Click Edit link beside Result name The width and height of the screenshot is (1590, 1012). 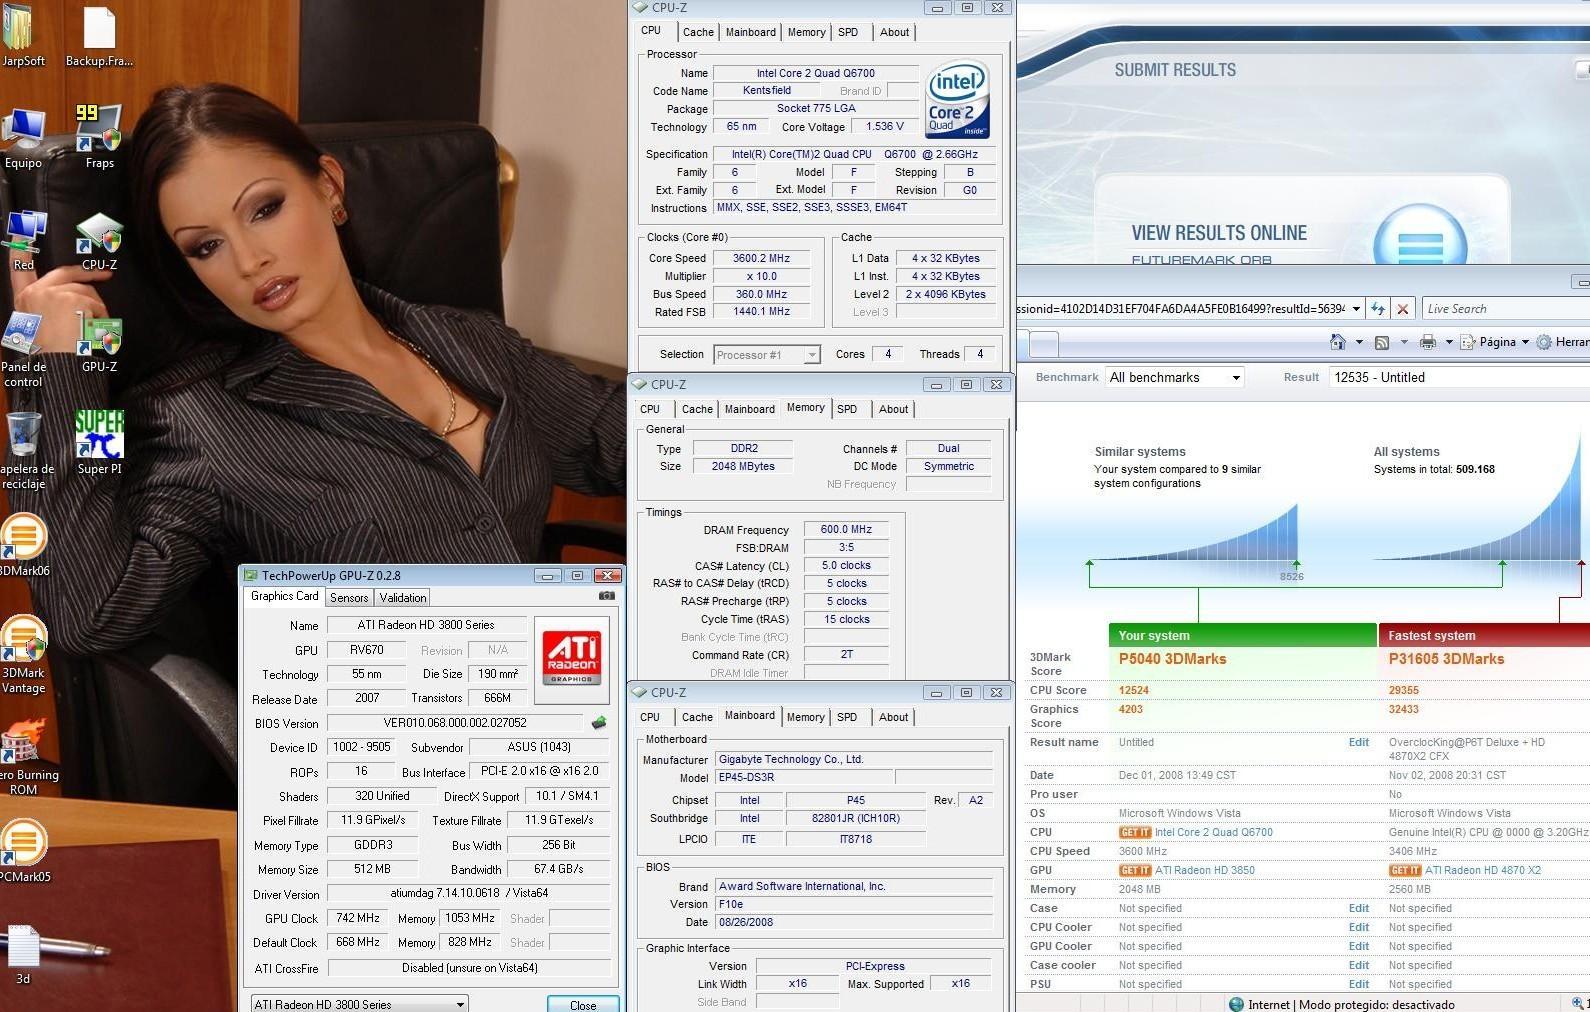[1358, 742]
